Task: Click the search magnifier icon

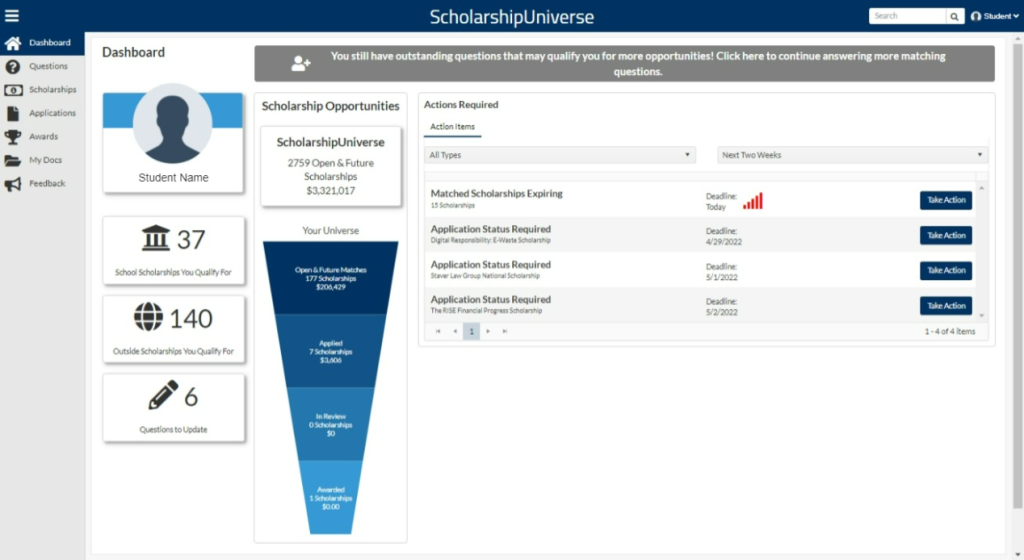Action: point(954,16)
